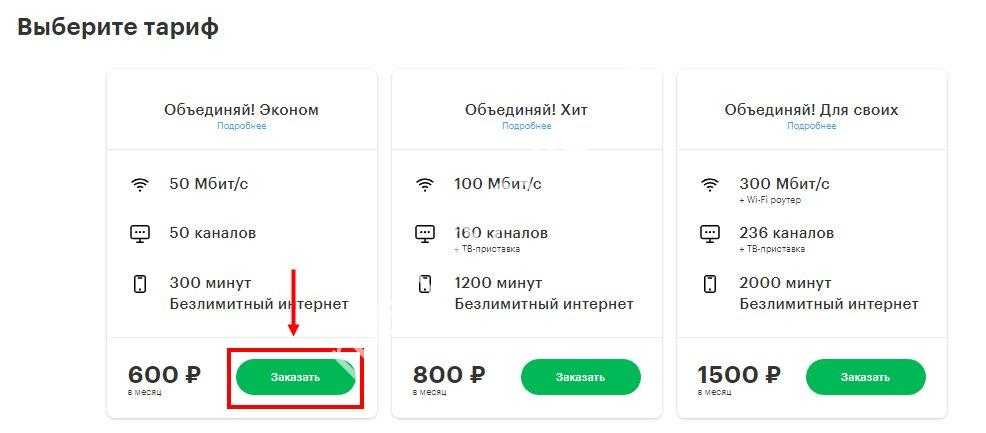Order the 1500 ₽ Для своих tariff
Image resolution: width=986 pixels, height=433 pixels.
[865, 377]
